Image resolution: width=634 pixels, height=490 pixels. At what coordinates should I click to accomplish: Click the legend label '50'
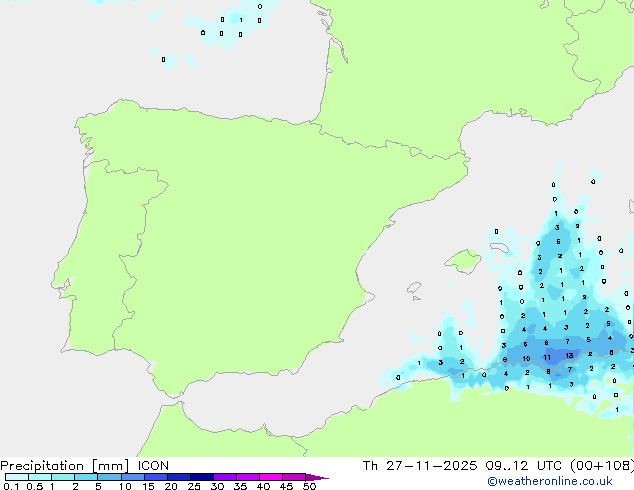(x=309, y=486)
